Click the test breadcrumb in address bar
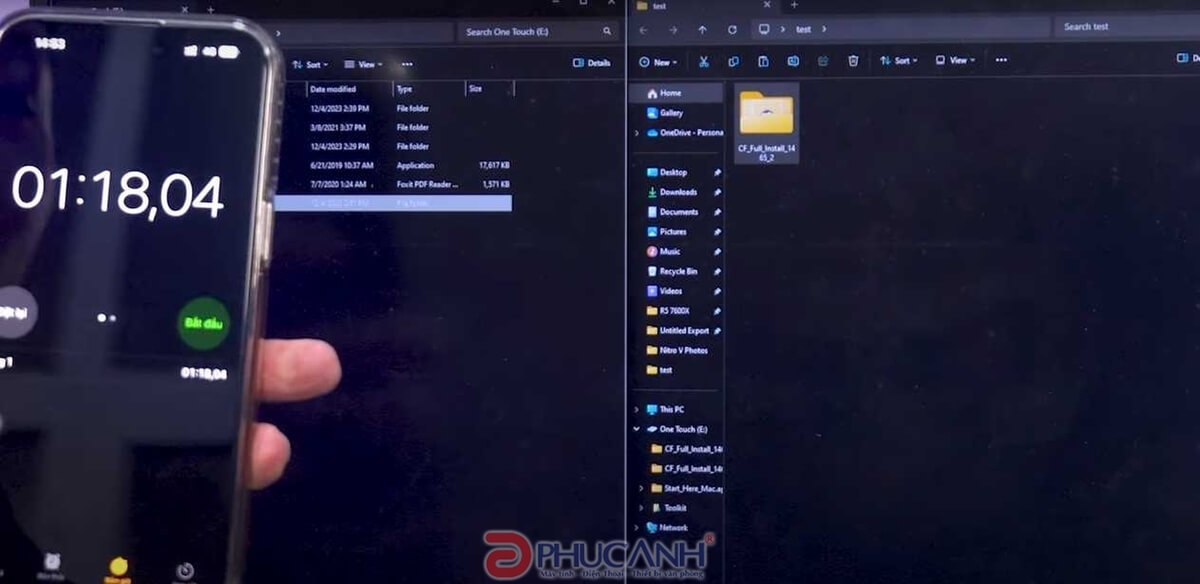The height and width of the screenshot is (584, 1200). 803,29
